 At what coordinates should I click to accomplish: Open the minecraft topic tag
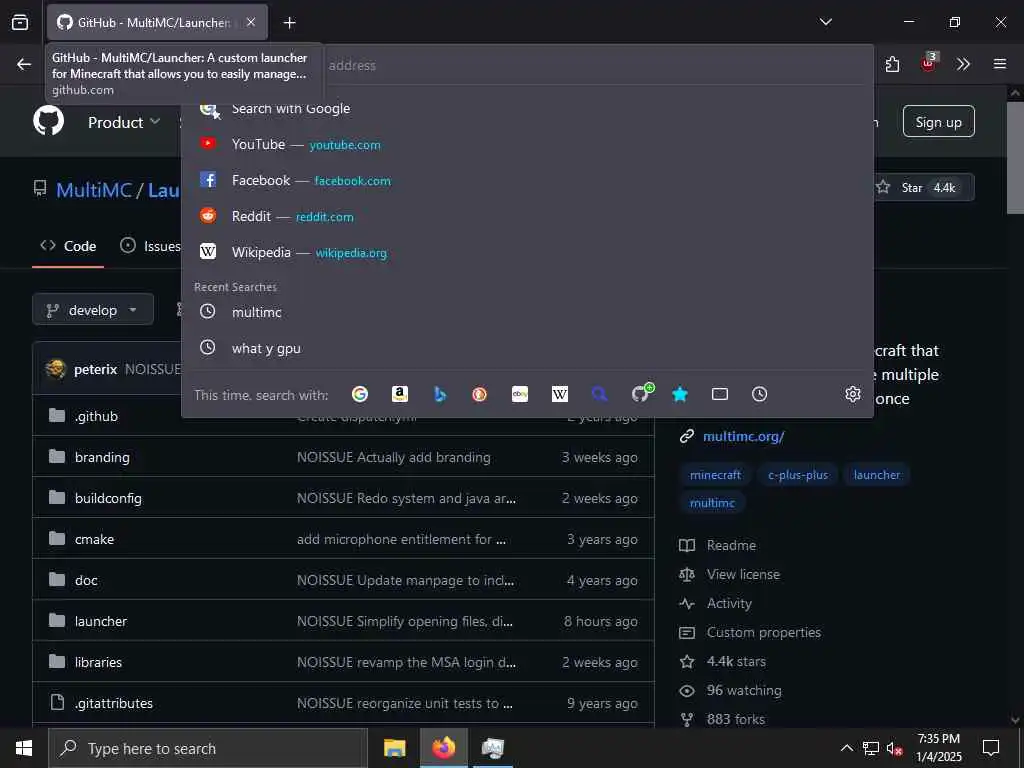715,475
